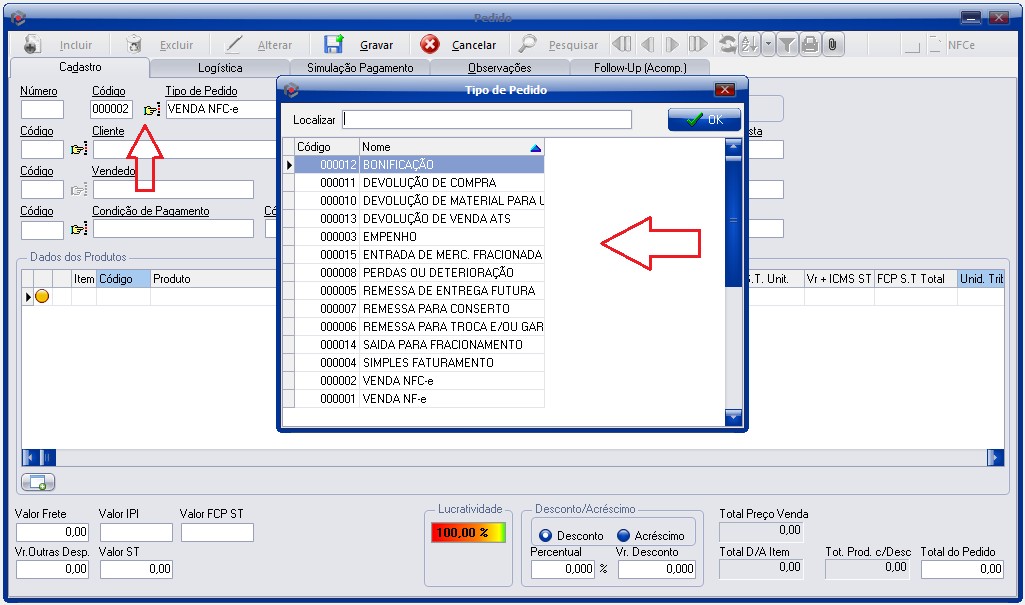Open Tipo de Pedido lookup hand icon

151,109
